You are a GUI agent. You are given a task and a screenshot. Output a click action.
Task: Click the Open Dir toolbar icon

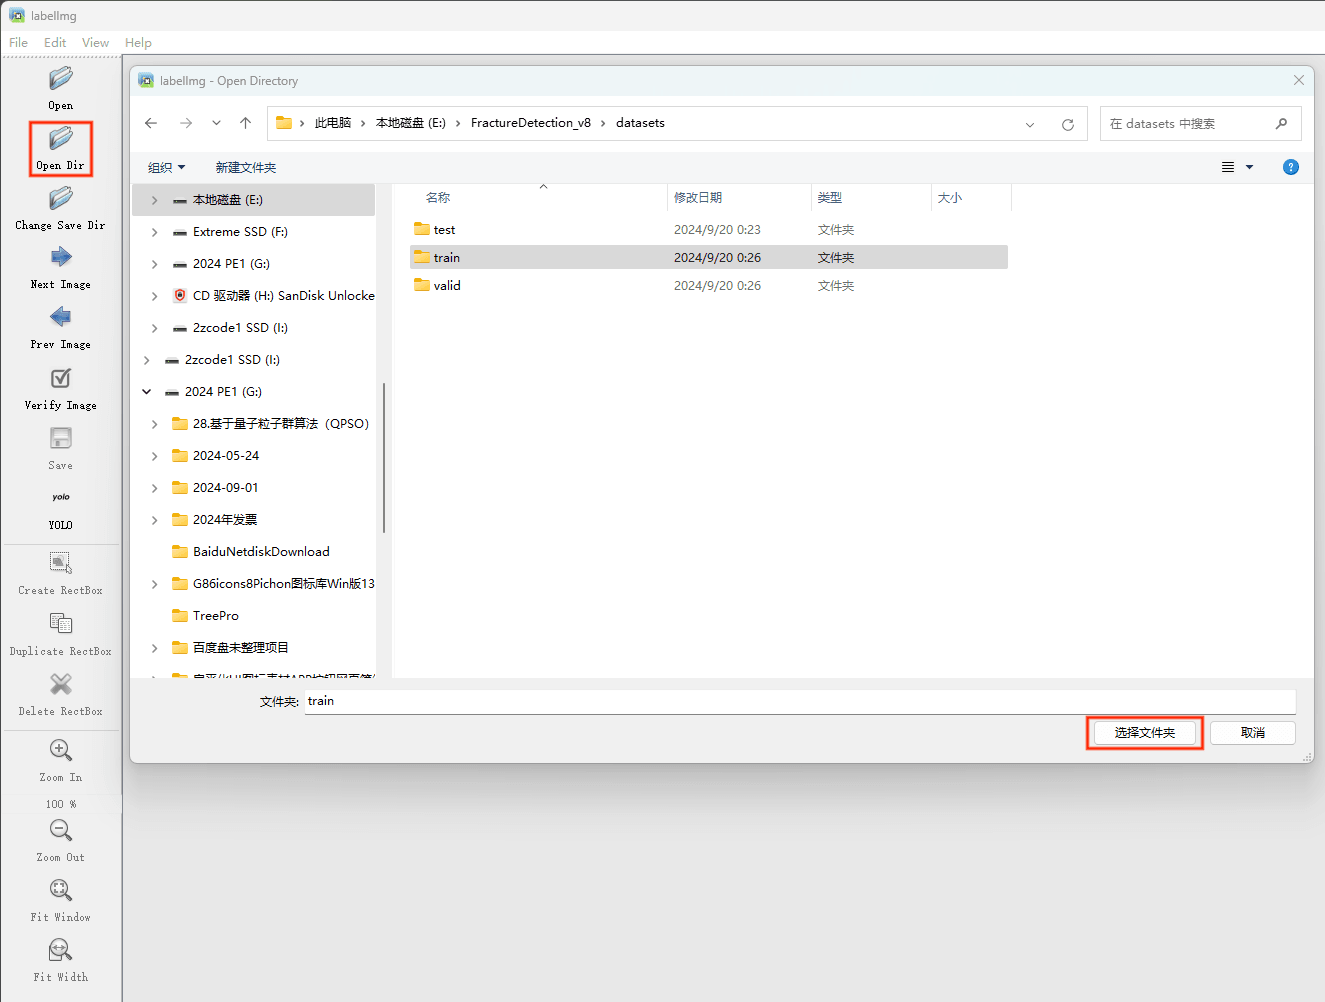click(x=61, y=138)
